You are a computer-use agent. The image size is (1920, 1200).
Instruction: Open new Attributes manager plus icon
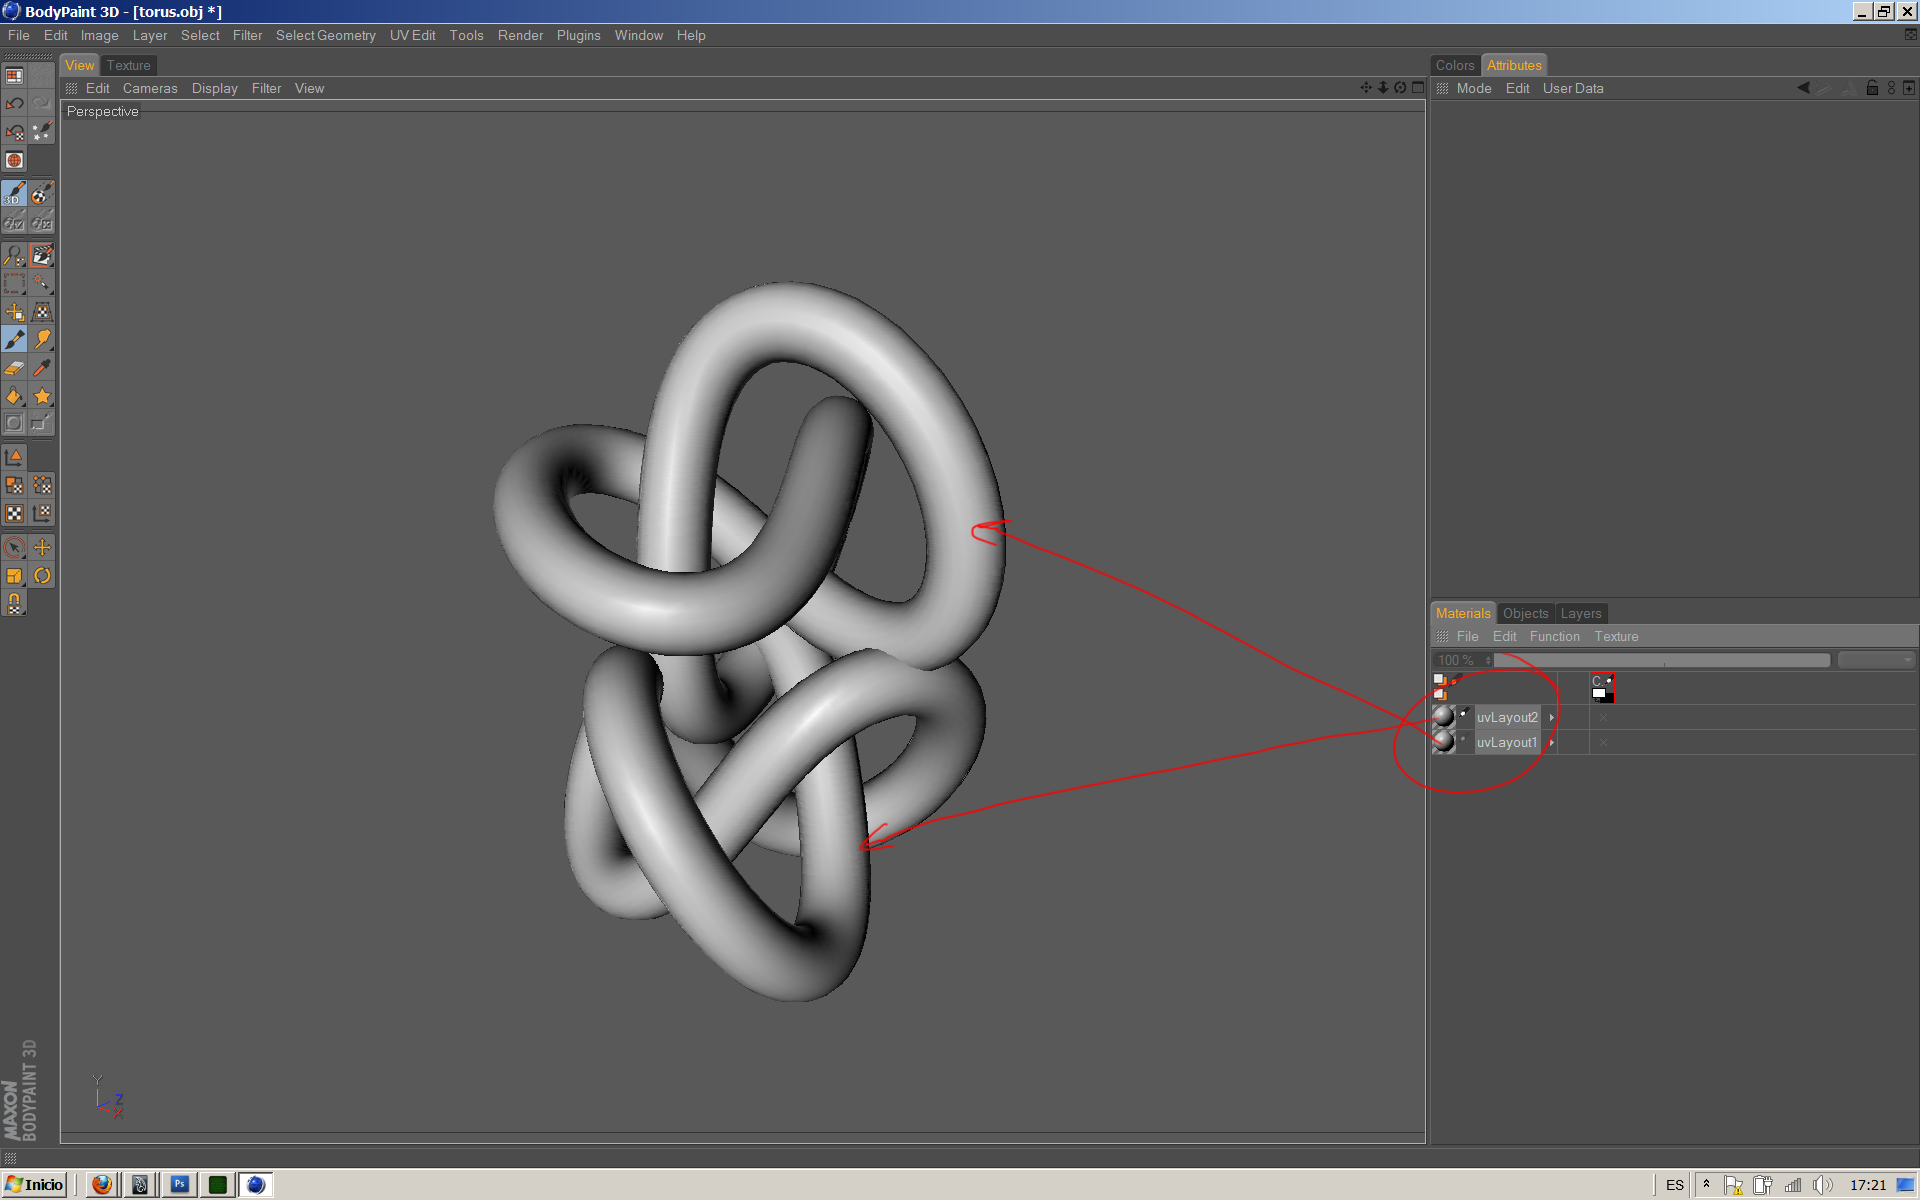pos(1909,88)
